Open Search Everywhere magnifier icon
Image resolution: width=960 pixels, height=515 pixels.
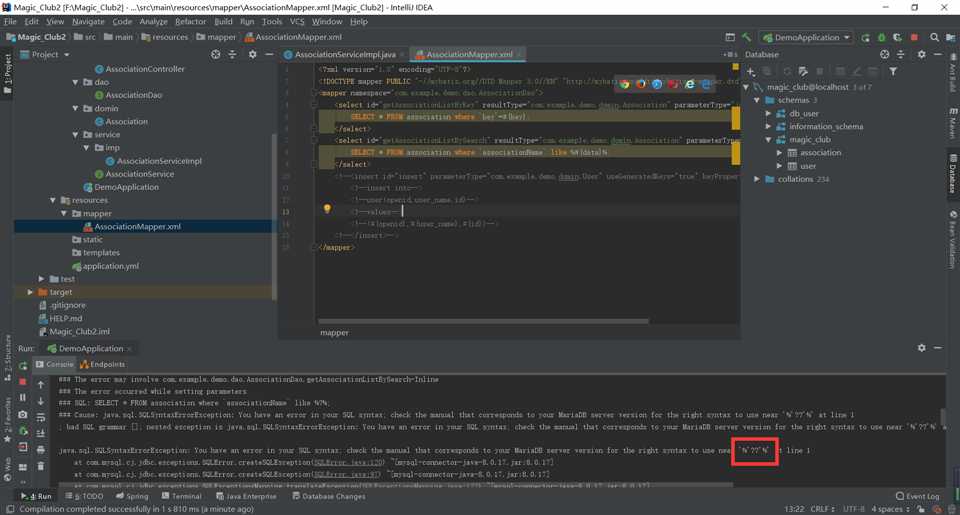934,37
